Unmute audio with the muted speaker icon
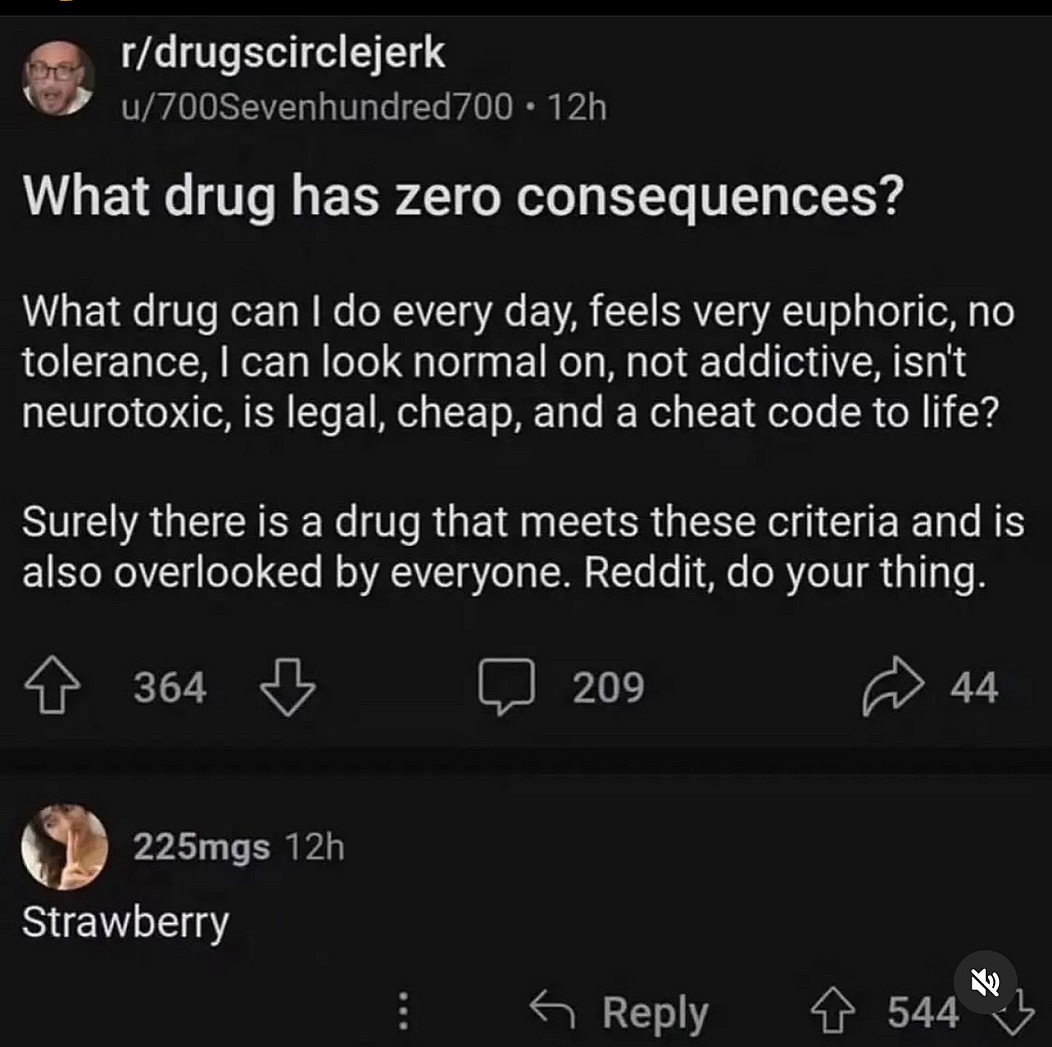The width and height of the screenshot is (1052, 1047). (985, 983)
